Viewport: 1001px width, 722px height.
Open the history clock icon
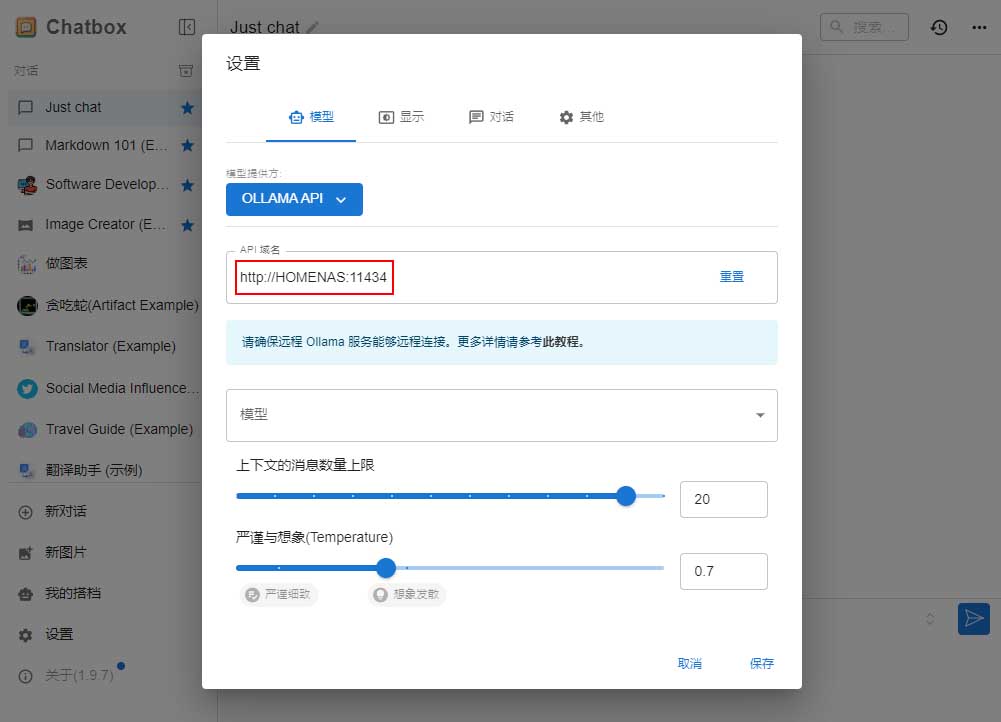tap(938, 27)
